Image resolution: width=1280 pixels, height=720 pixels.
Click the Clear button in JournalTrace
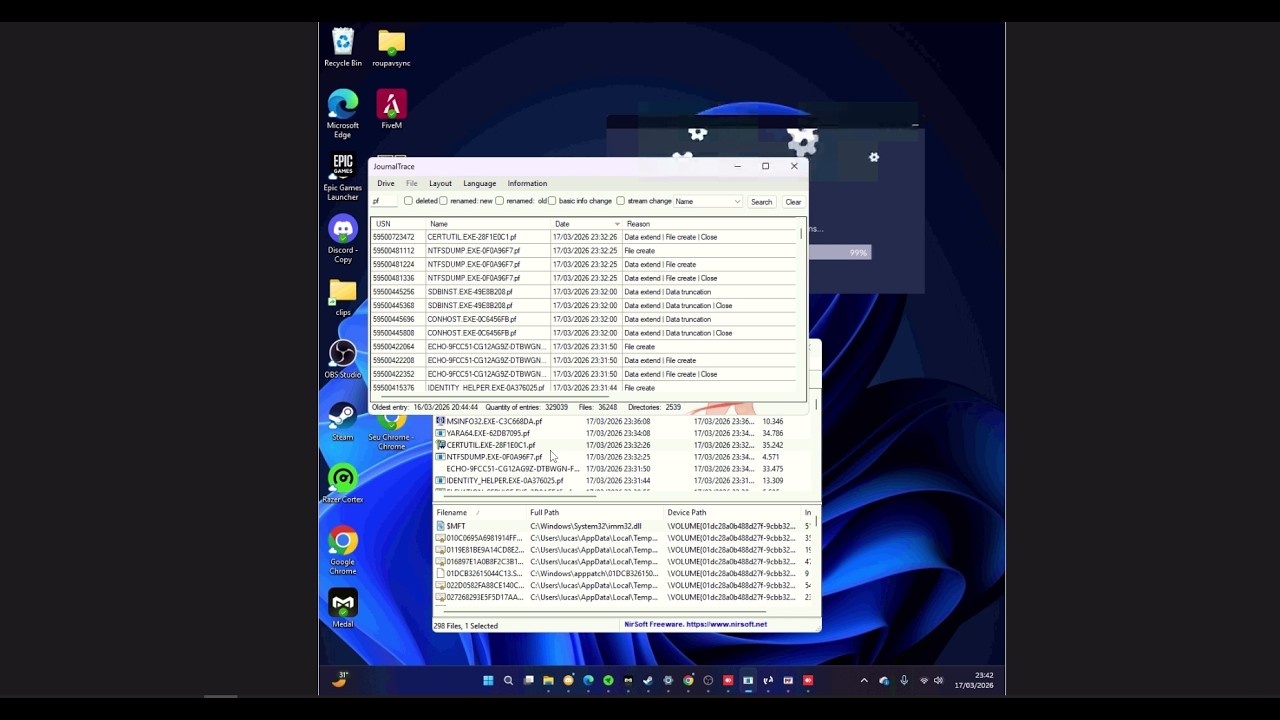793,202
